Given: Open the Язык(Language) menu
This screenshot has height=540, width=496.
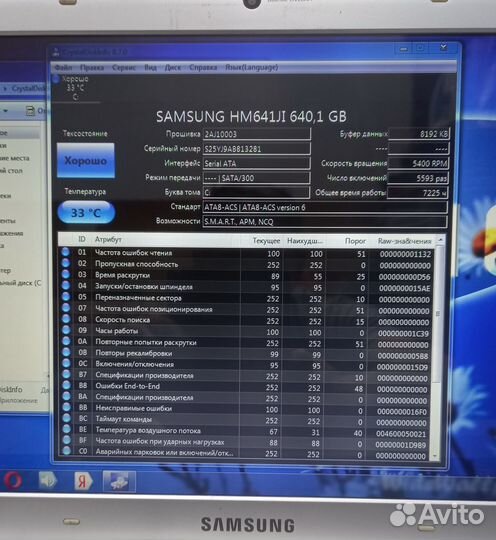Looking at the screenshot, I should 251,68.
